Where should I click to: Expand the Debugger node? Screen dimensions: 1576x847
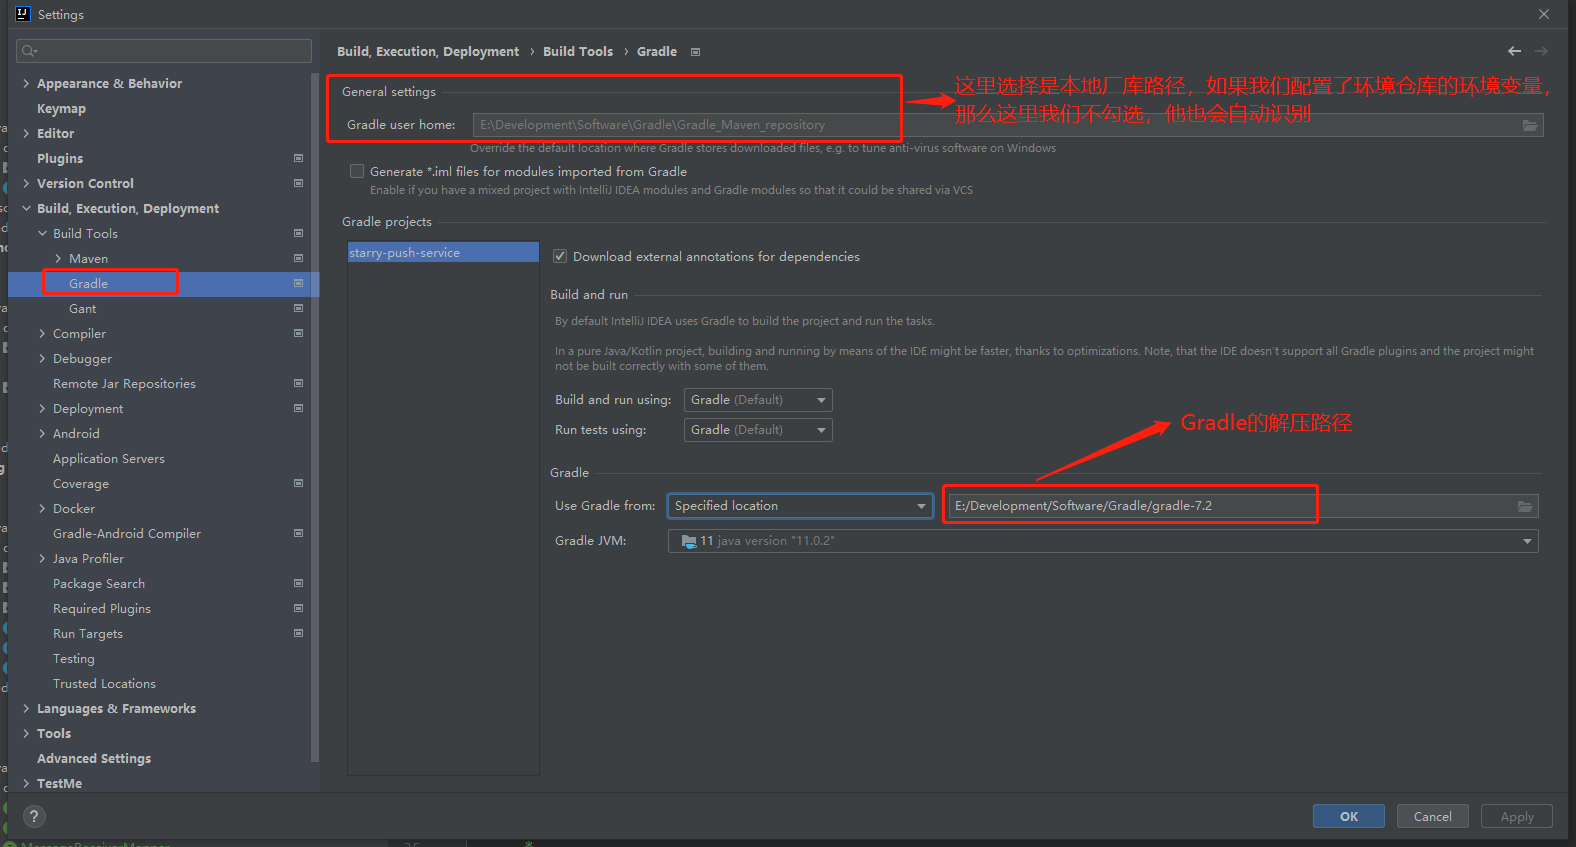click(x=42, y=358)
